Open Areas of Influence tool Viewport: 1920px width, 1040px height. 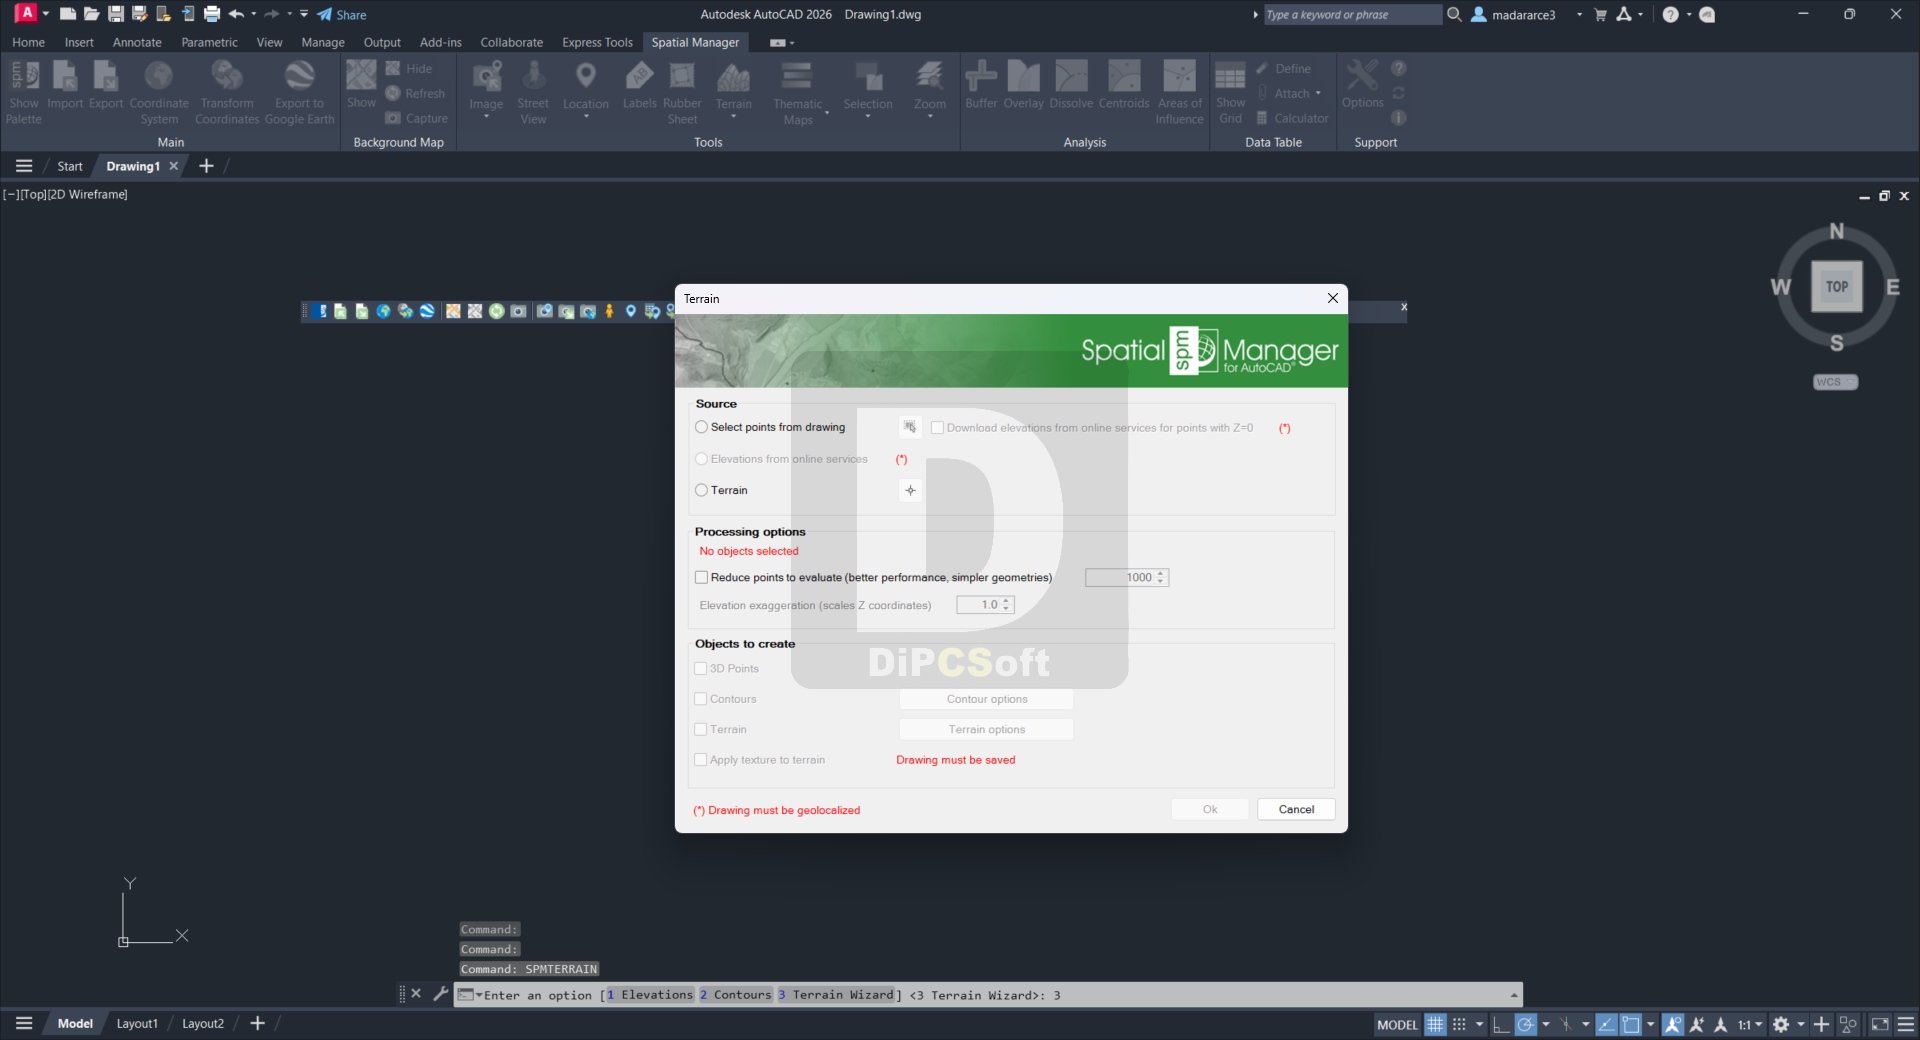[x=1179, y=91]
